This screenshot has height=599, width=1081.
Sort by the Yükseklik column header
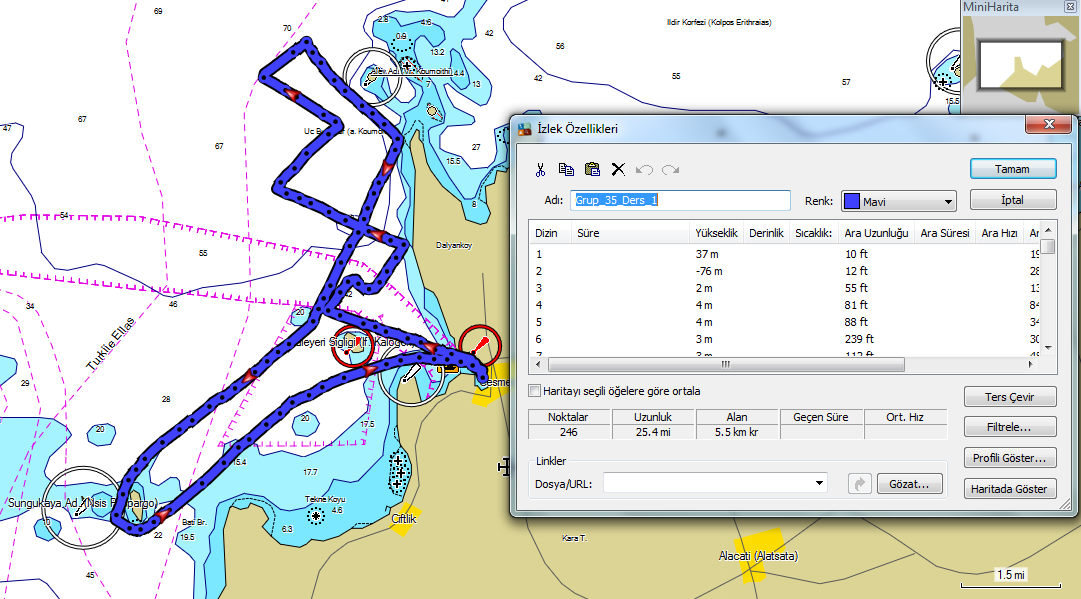point(716,233)
